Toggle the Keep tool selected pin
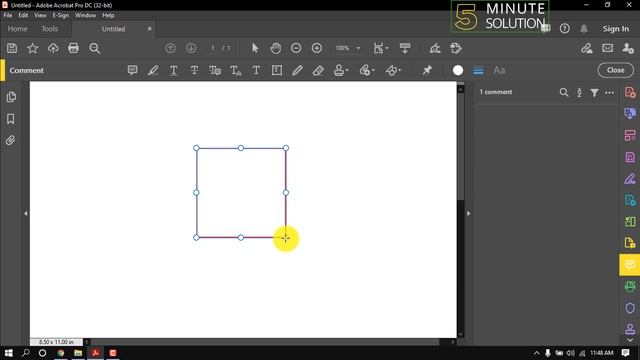The width and height of the screenshot is (640, 360). click(427, 70)
